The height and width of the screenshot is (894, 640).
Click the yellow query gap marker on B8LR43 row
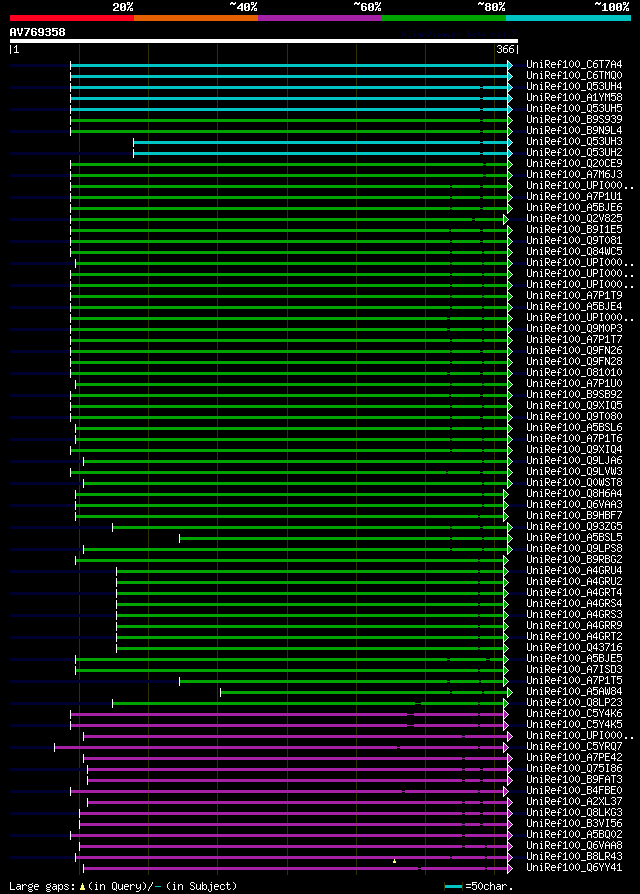point(394,861)
